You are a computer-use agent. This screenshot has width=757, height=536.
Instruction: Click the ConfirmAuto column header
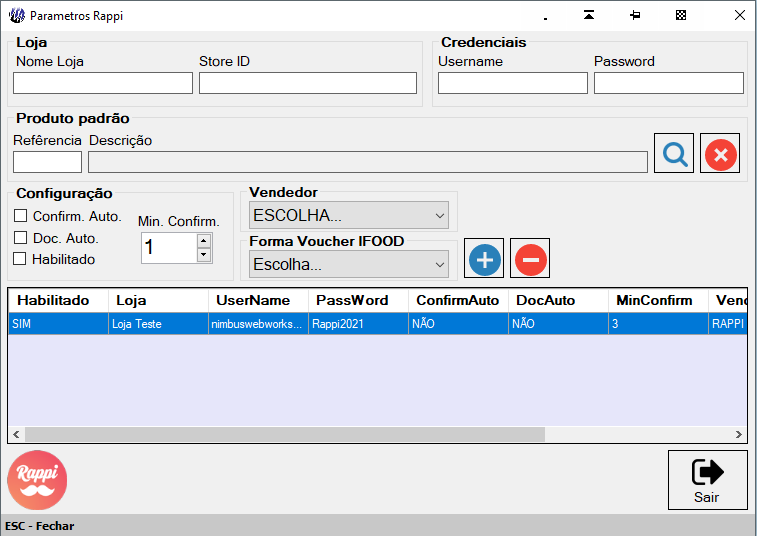coord(458,300)
